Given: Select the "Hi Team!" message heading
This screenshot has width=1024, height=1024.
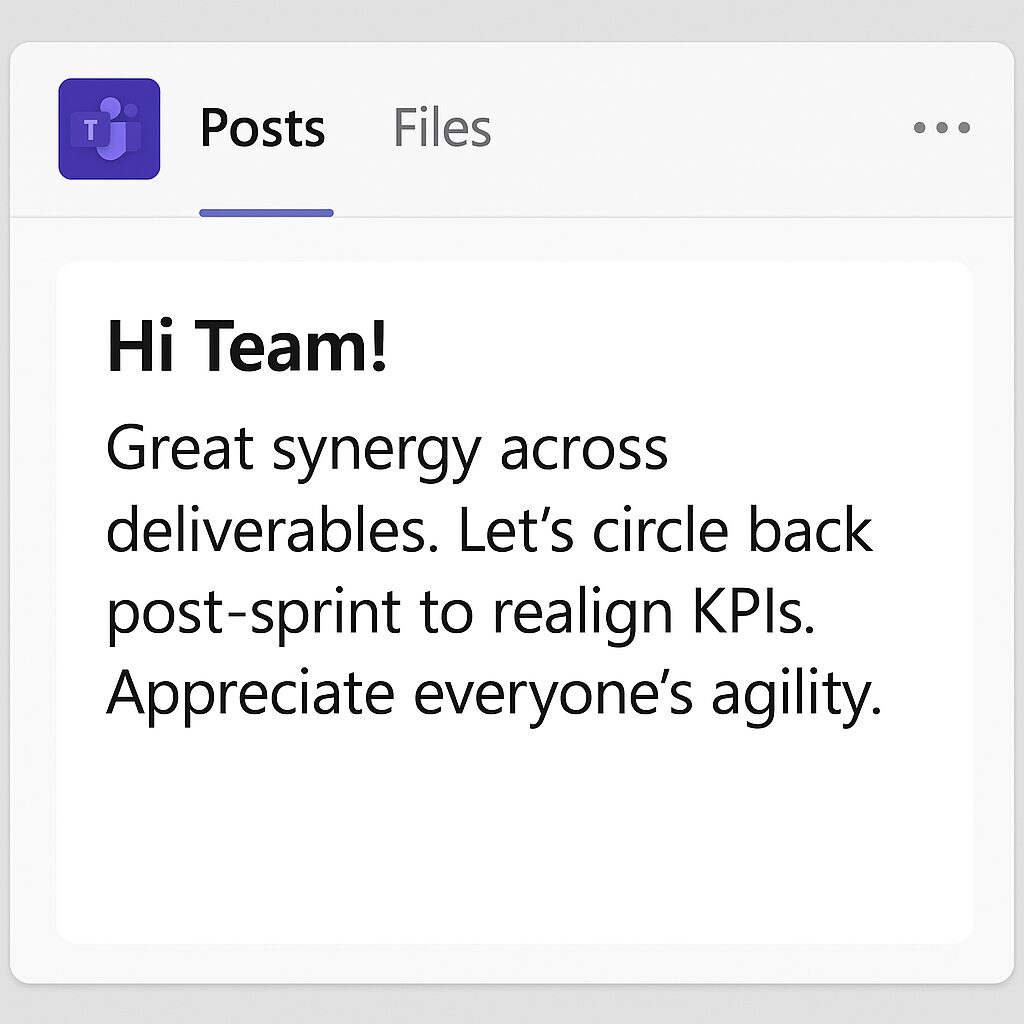Looking at the screenshot, I should pos(246,348).
